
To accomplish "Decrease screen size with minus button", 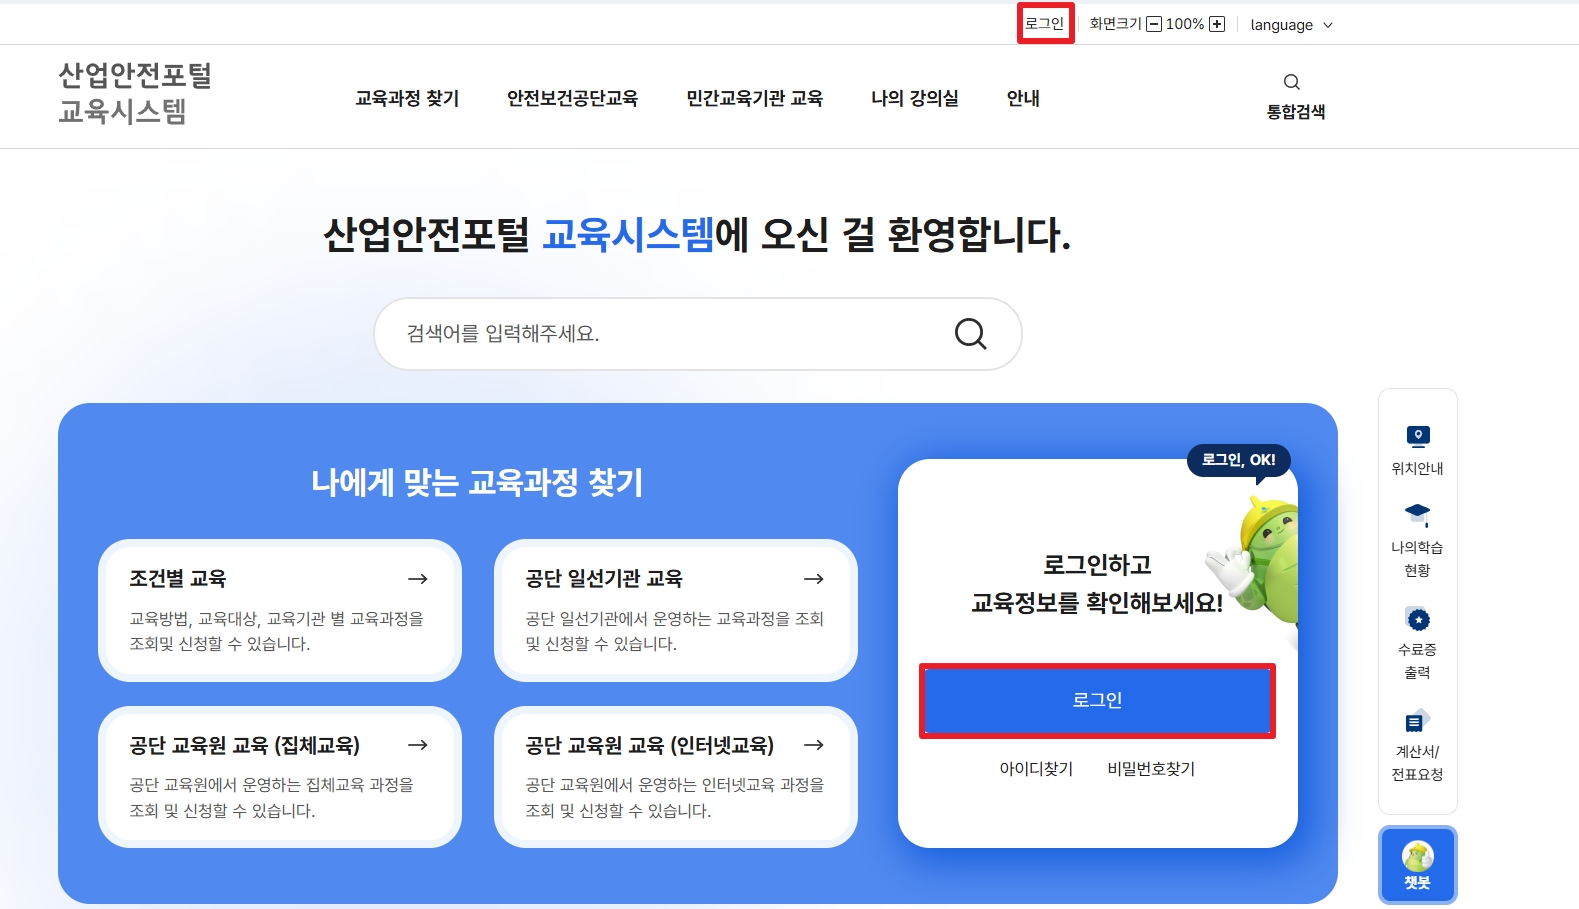I will [1154, 24].
